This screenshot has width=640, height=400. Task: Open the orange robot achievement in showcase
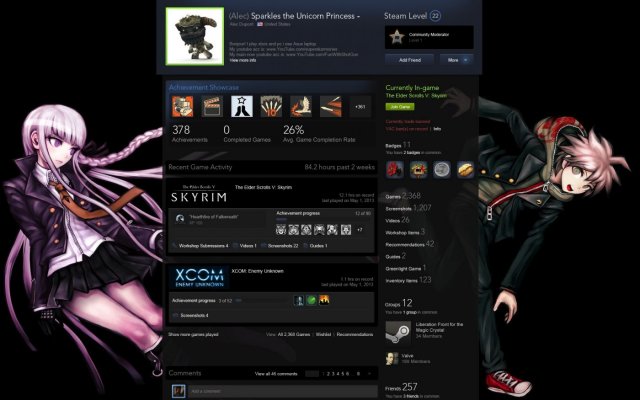pos(182,107)
